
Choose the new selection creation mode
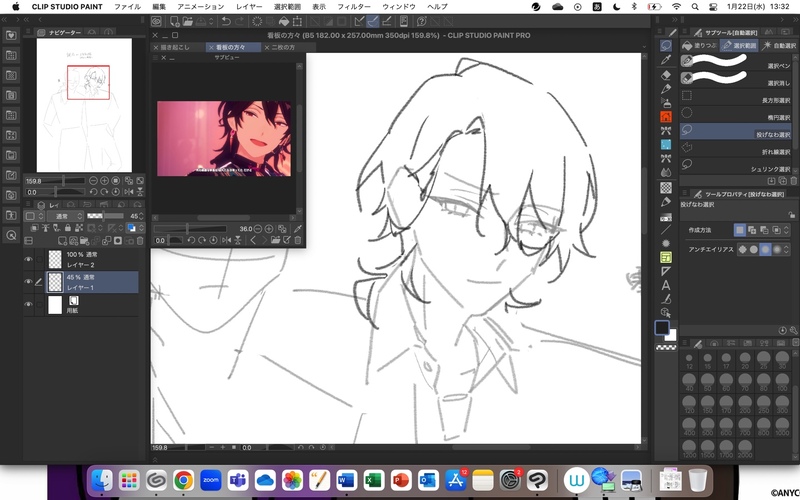pyautogui.click(x=739, y=230)
